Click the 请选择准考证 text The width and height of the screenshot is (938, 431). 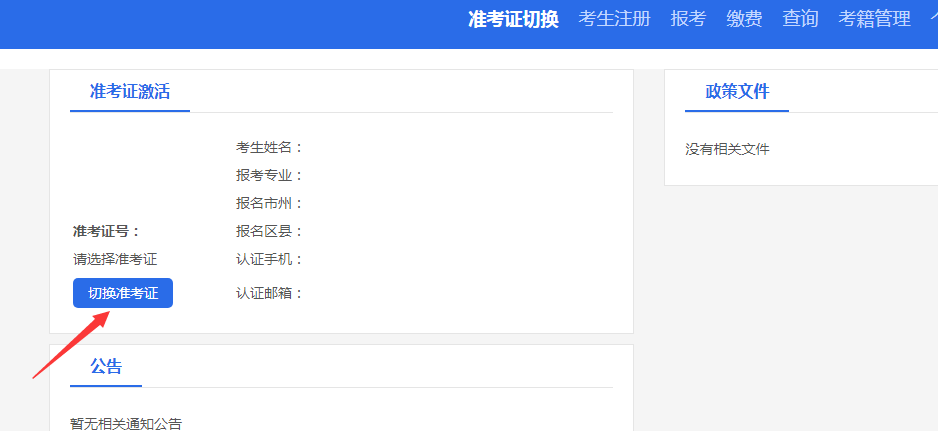point(115,260)
